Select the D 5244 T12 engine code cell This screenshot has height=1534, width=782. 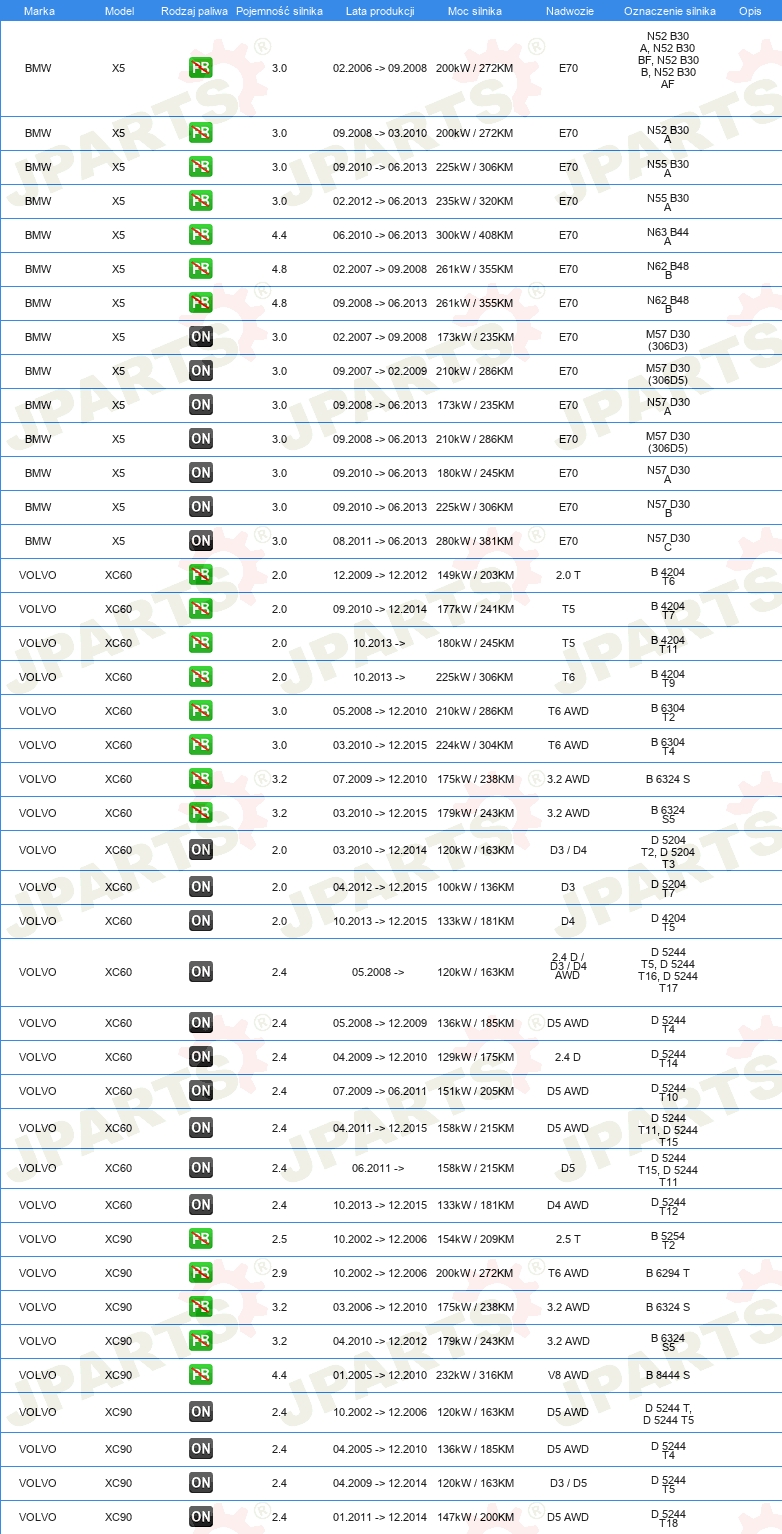click(668, 1205)
